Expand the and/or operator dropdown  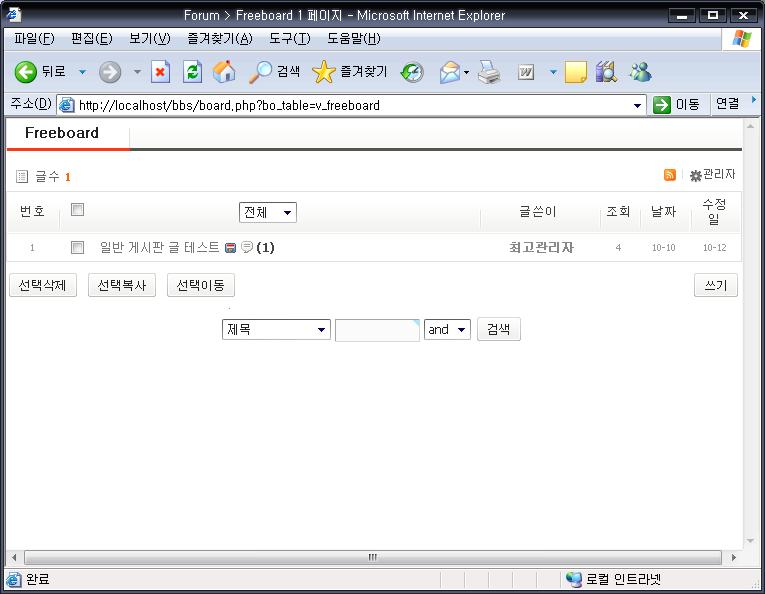coord(447,330)
